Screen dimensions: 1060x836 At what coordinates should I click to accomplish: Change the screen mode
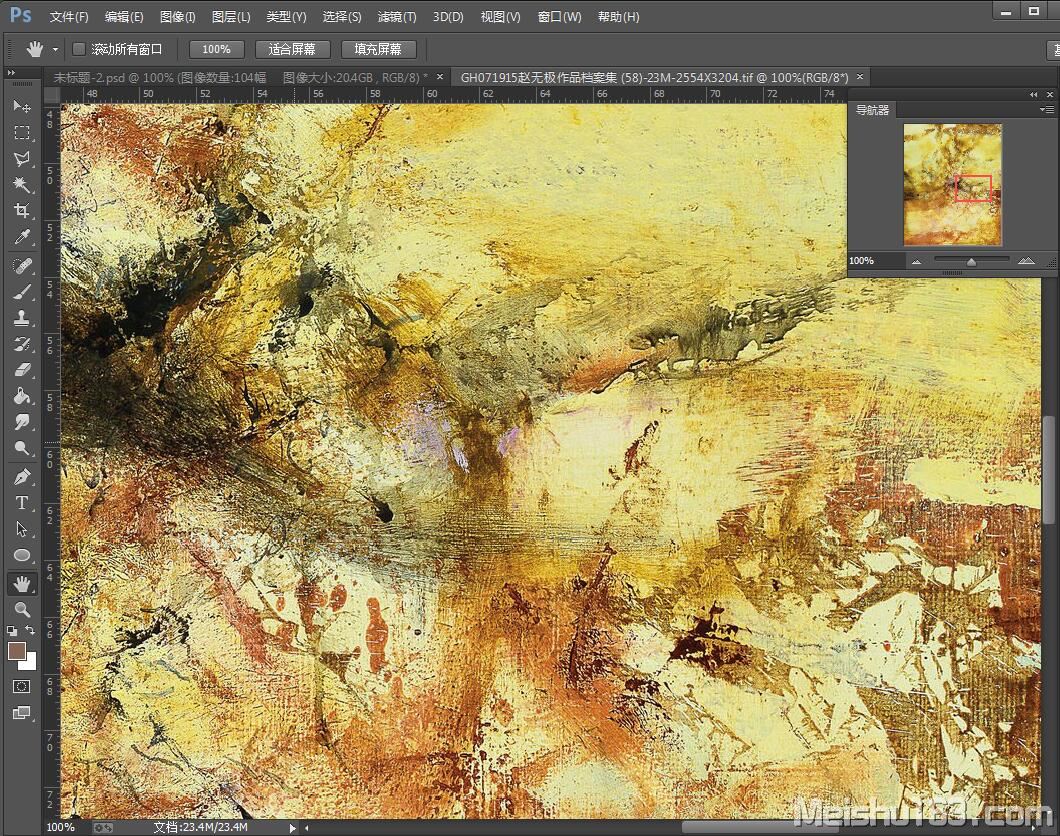pos(22,712)
